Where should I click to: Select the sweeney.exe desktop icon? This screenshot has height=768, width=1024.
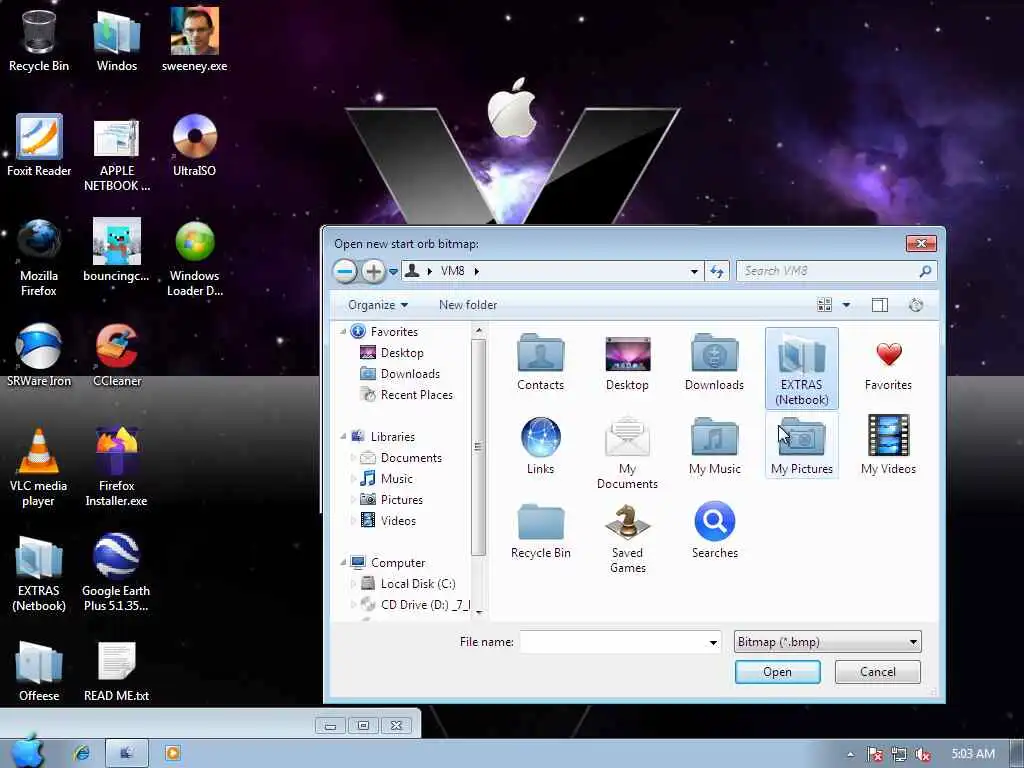[x=195, y=40]
